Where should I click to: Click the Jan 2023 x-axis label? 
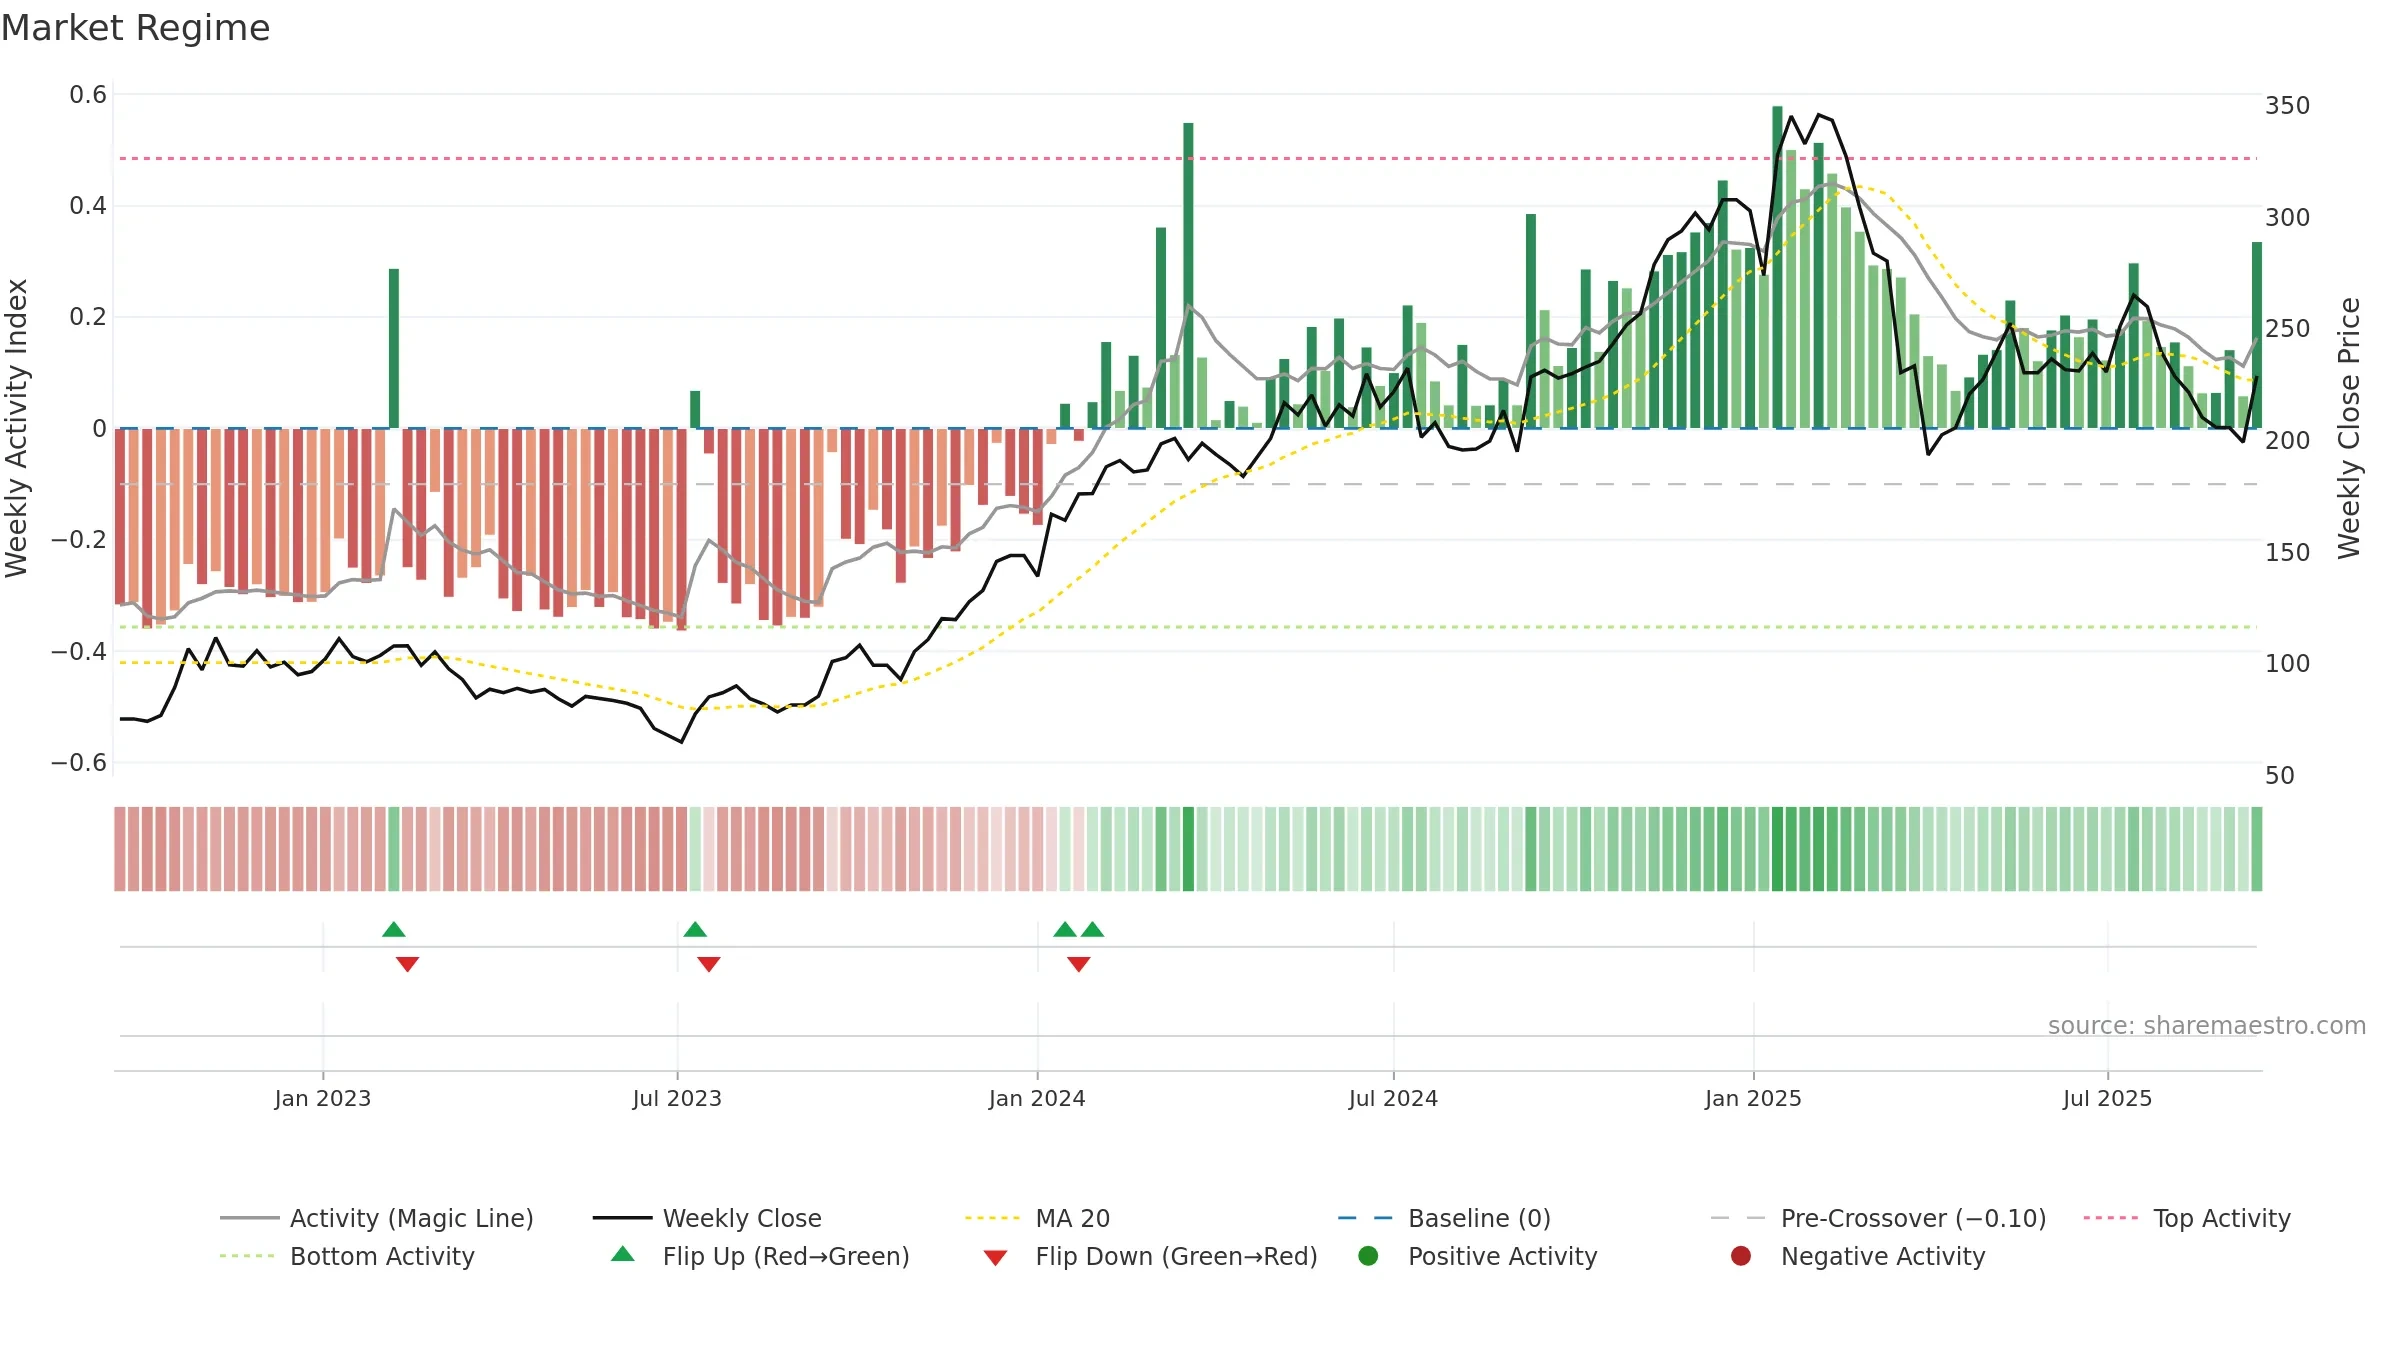point(323,1098)
